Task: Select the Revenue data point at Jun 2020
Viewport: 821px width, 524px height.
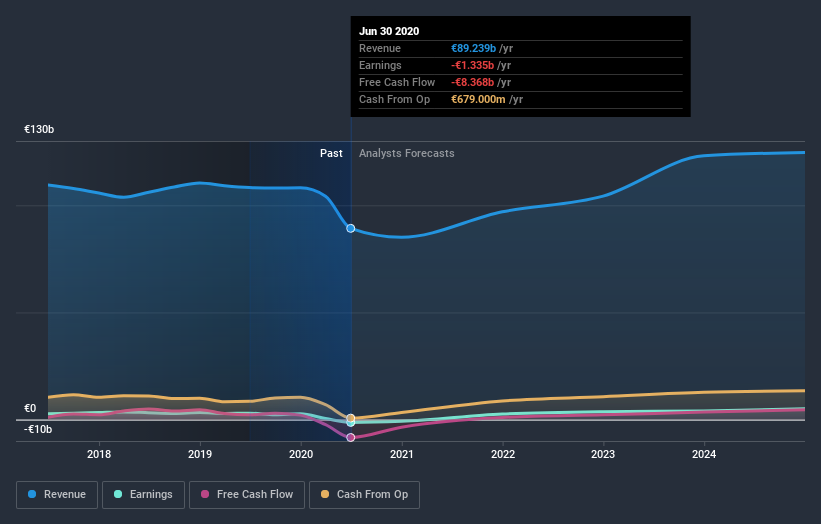Action: click(351, 228)
